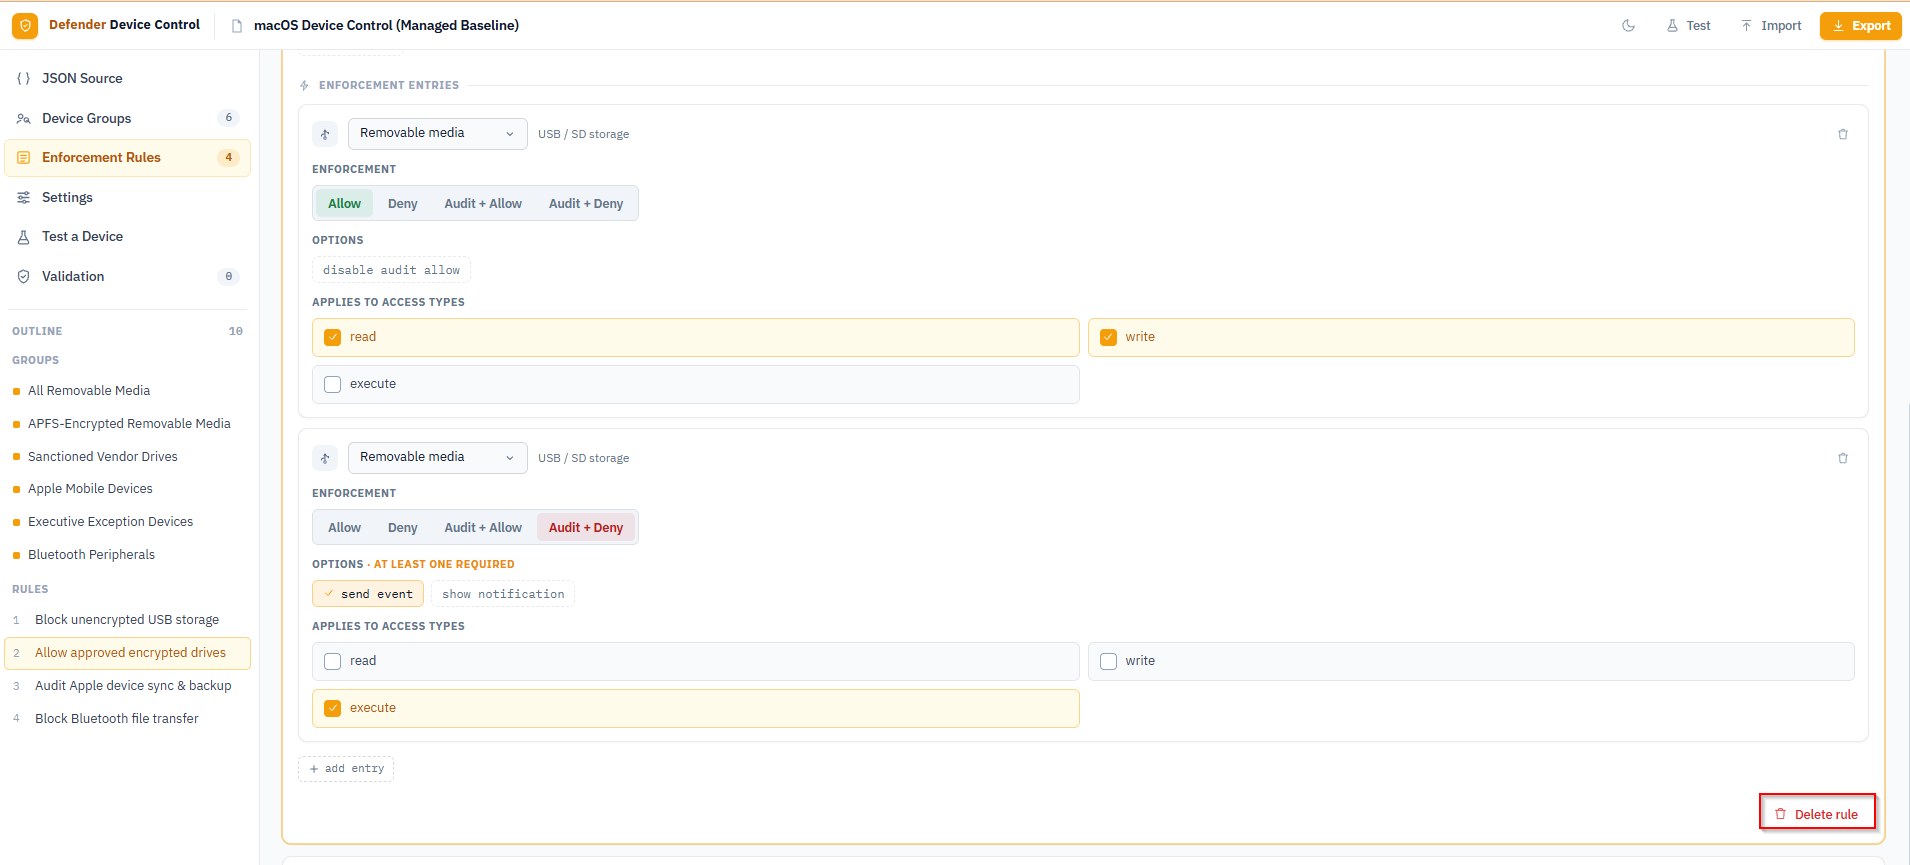Select APFS-Encrypted Removable Media group
This screenshot has height=865, width=1910.
point(128,424)
